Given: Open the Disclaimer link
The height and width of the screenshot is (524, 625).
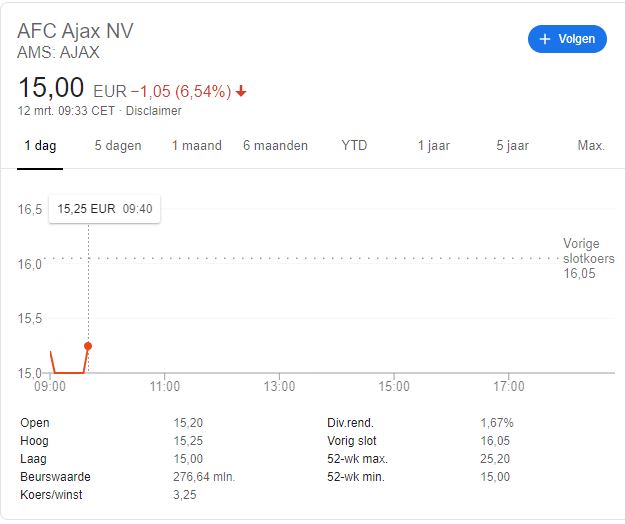Looking at the screenshot, I should pos(153,111).
